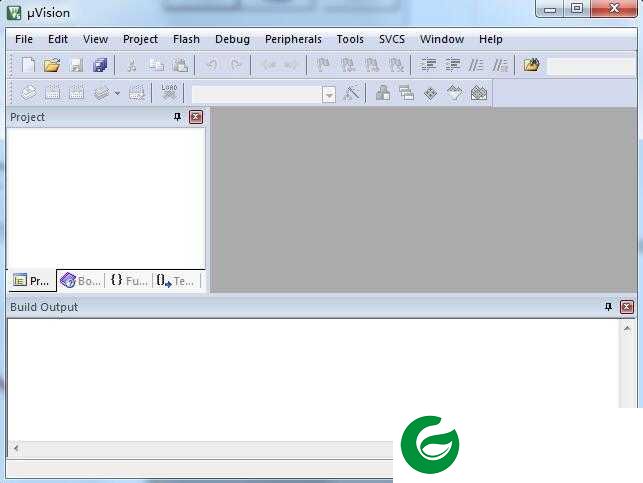Screen dimensions: 643x483
Task: Close the Project panel
Action: (x=196, y=117)
